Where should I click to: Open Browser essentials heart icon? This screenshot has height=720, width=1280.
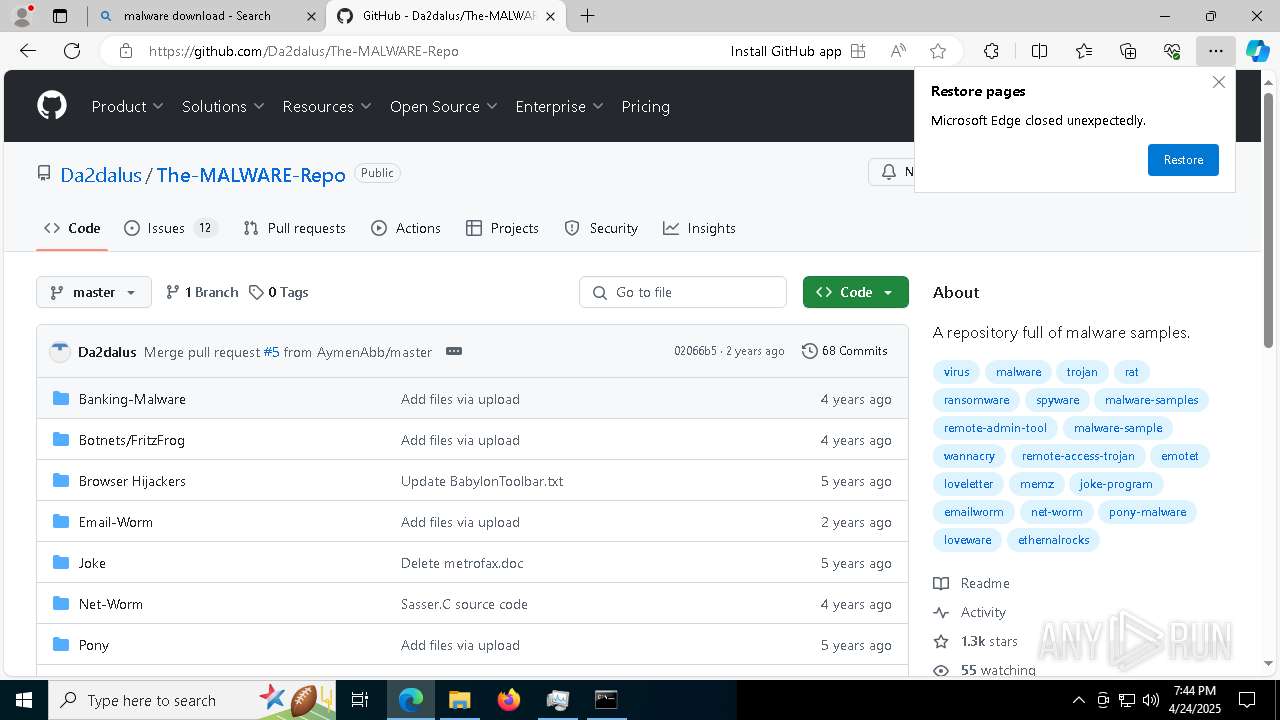coord(1172,51)
